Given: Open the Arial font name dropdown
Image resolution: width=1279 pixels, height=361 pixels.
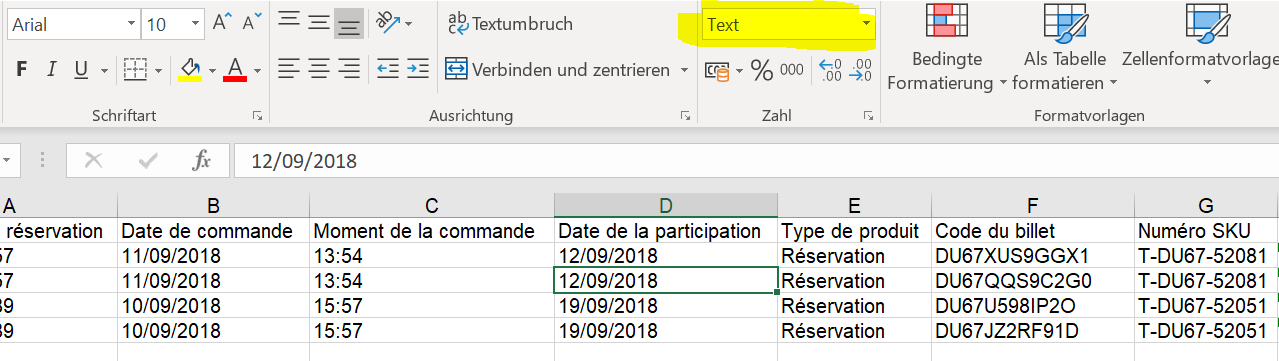Looking at the screenshot, I should pos(132,24).
